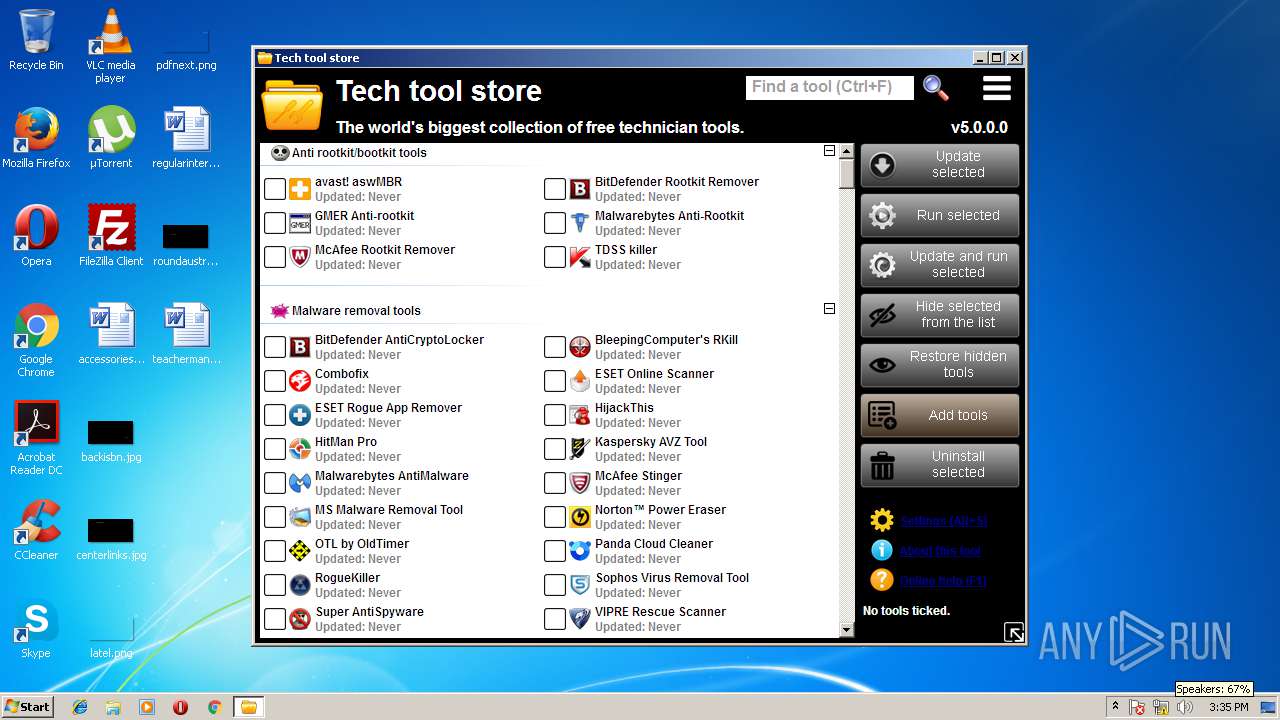Select the CCleaner desktop shortcut
1280x720 pixels.
tap(36, 531)
